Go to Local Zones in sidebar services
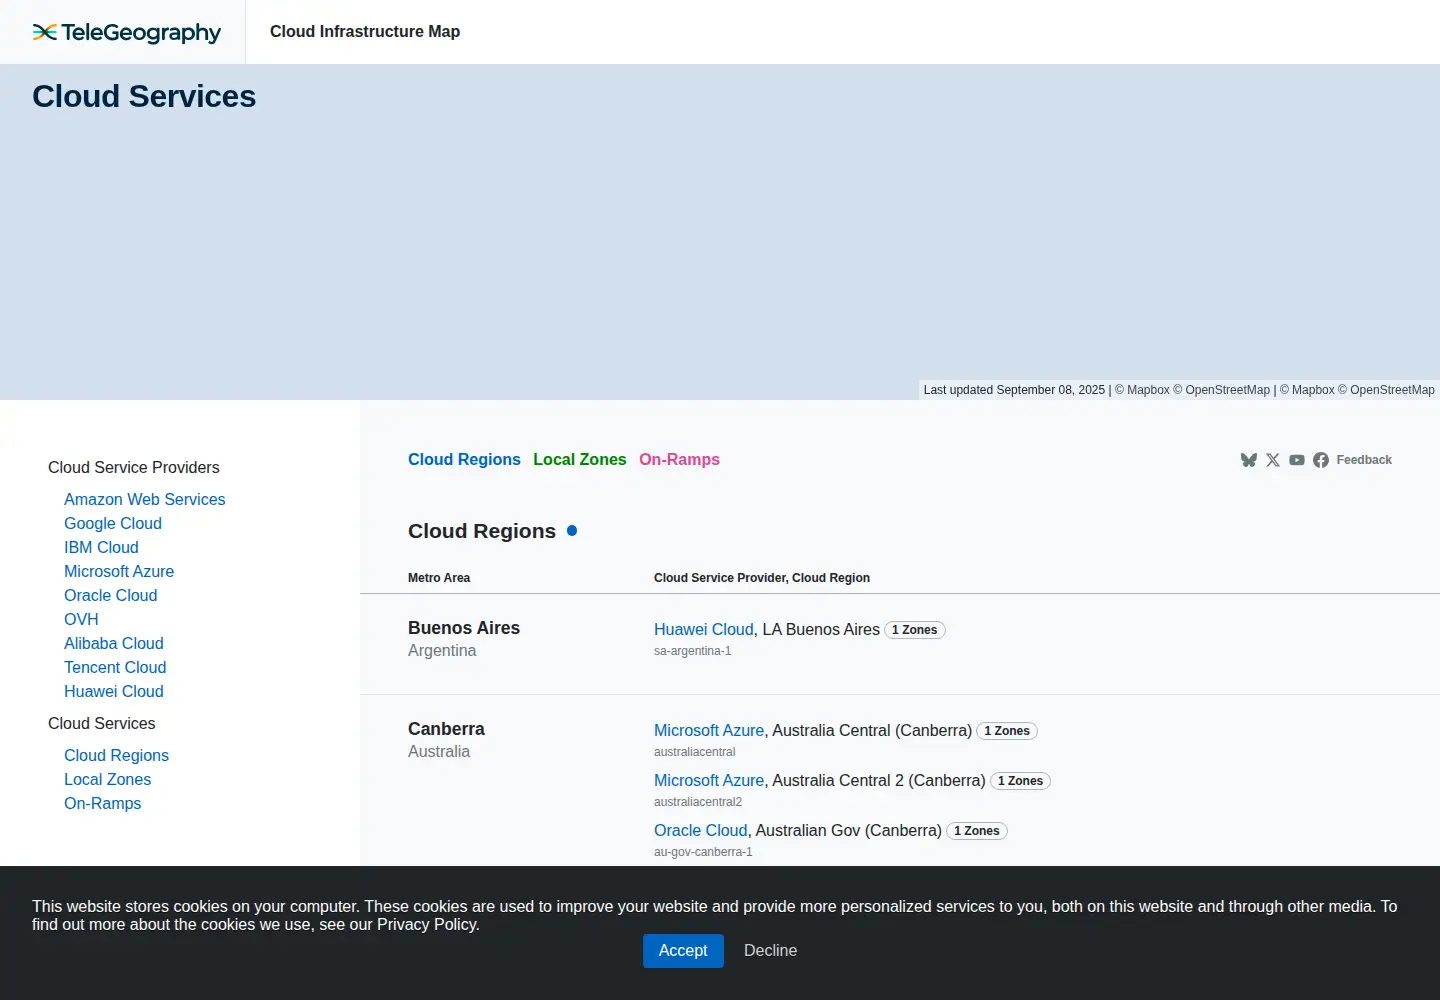The height and width of the screenshot is (1000, 1440). [108, 779]
